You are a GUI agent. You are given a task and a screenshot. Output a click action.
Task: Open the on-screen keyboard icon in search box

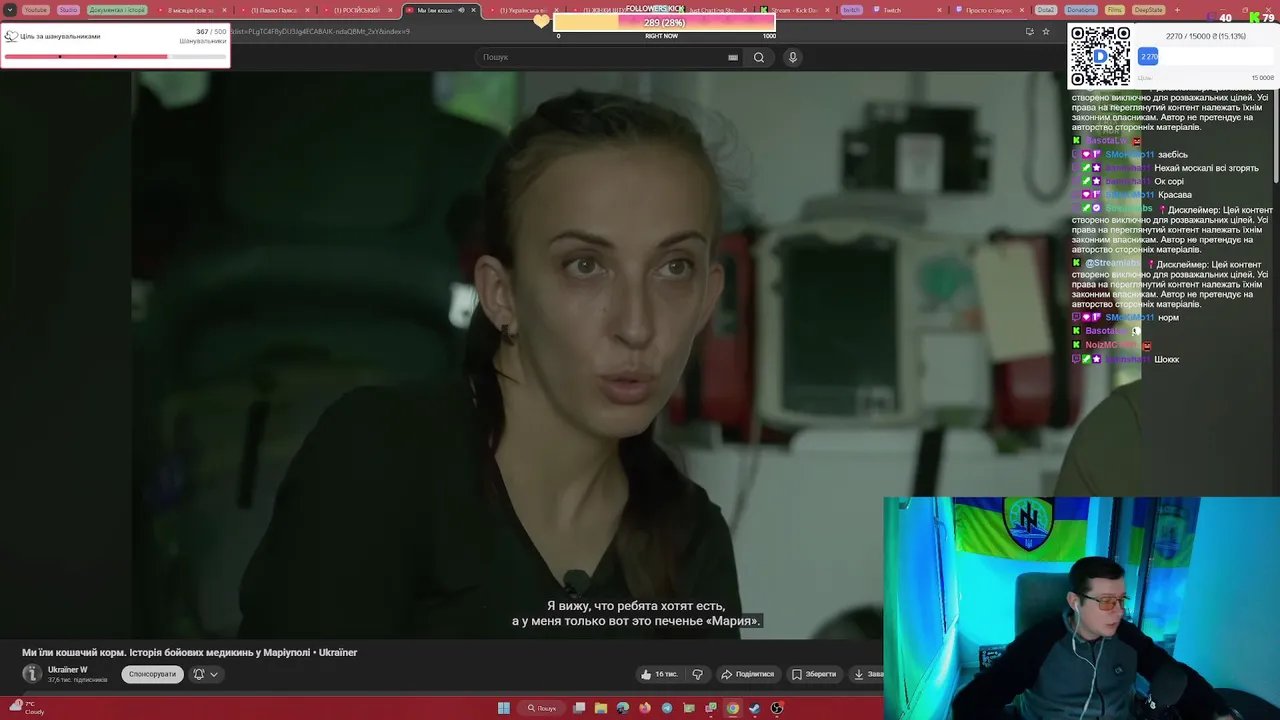click(x=733, y=57)
